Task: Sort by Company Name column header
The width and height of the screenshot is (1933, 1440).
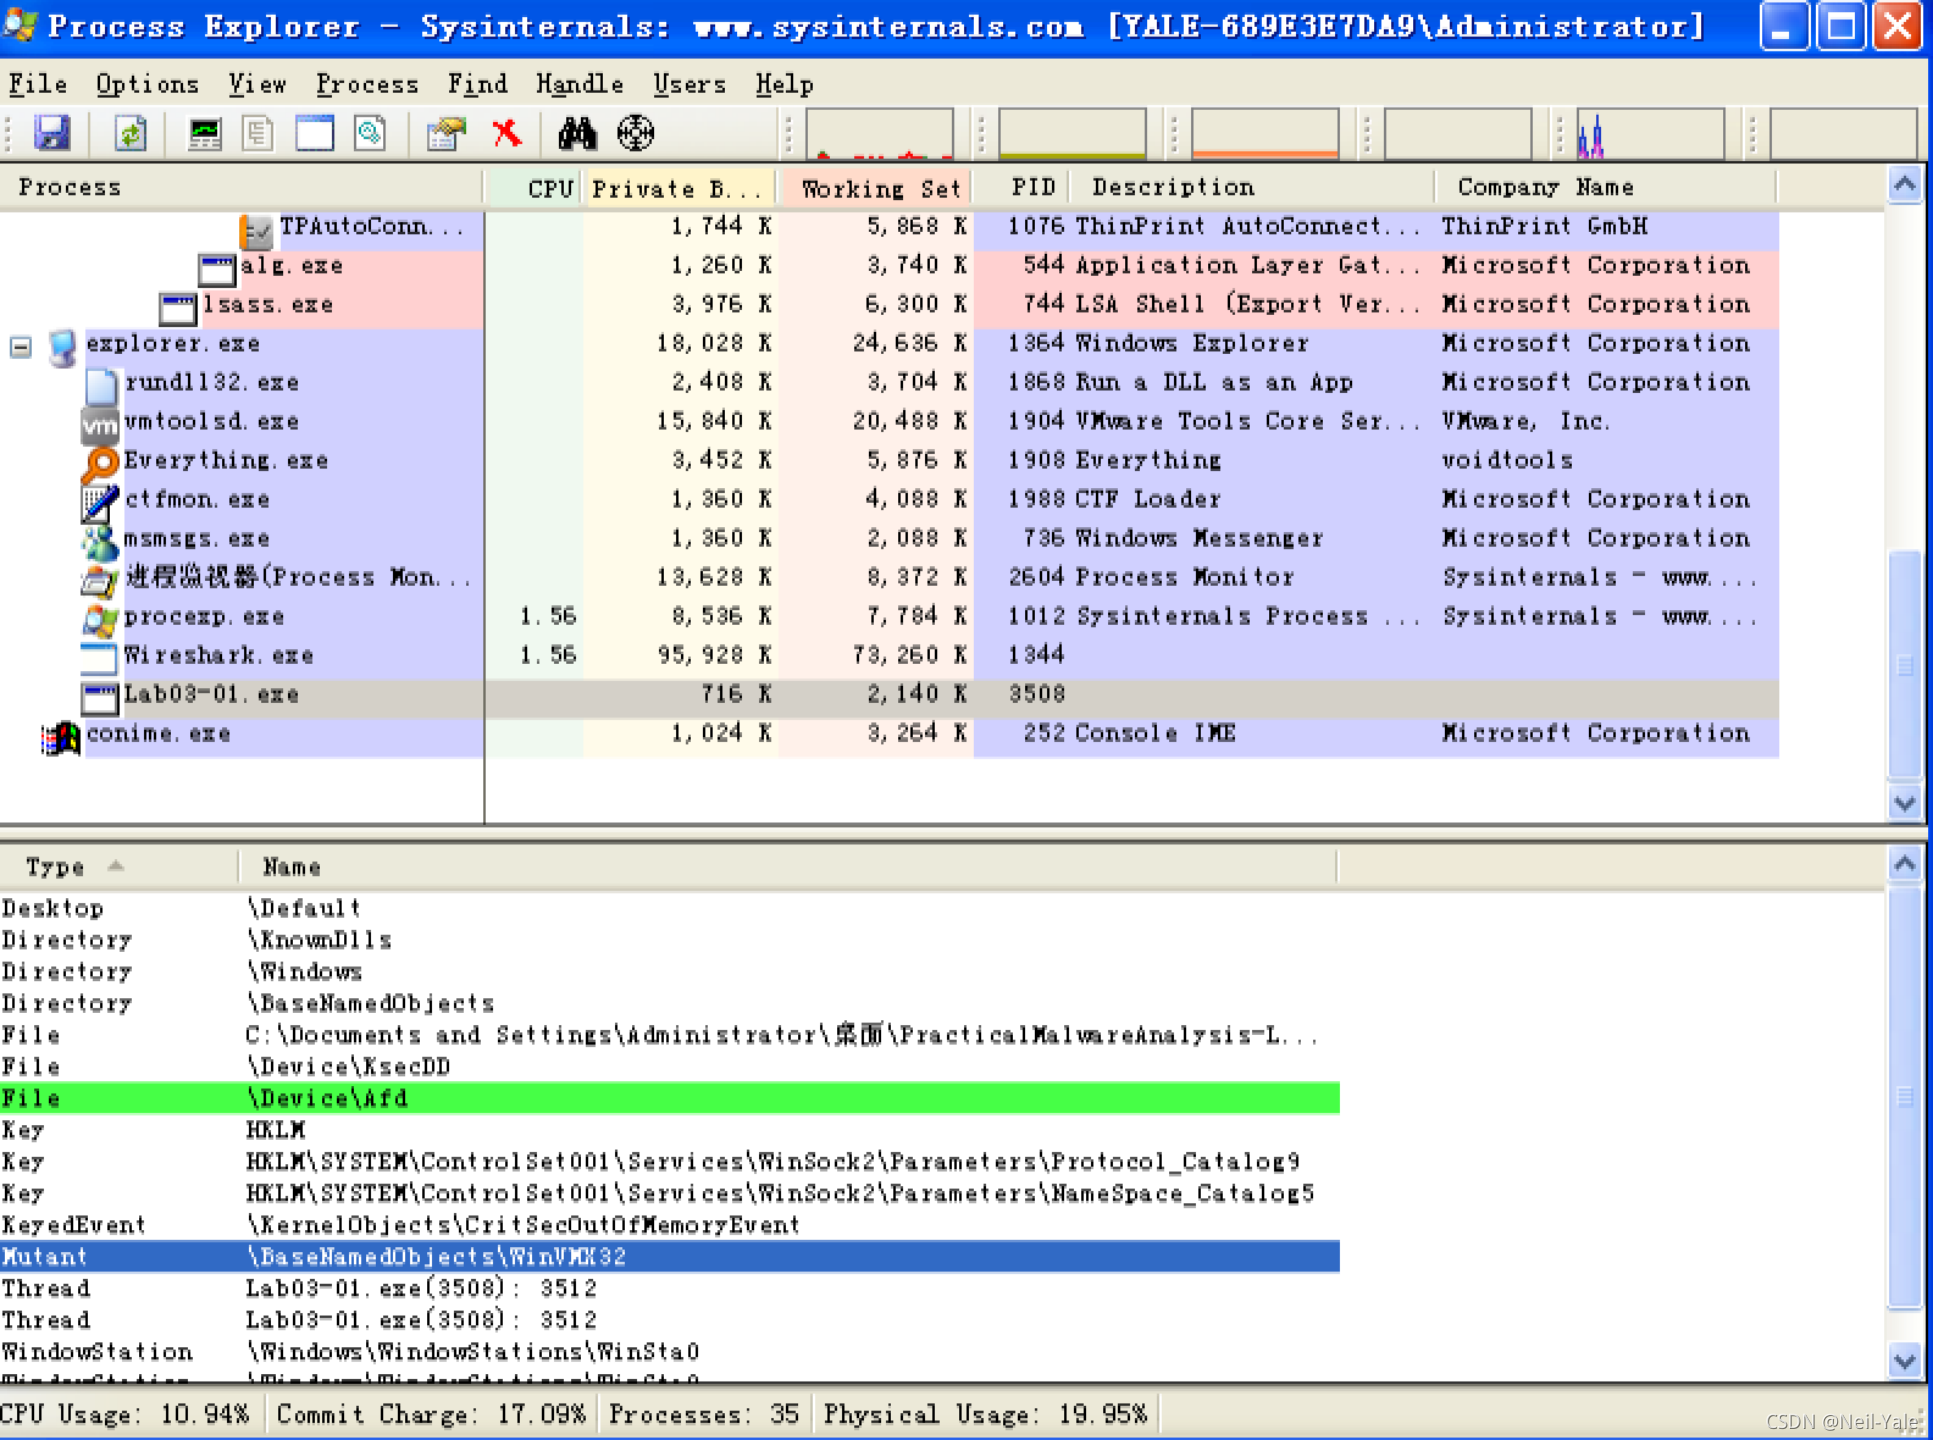Action: click(1606, 187)
